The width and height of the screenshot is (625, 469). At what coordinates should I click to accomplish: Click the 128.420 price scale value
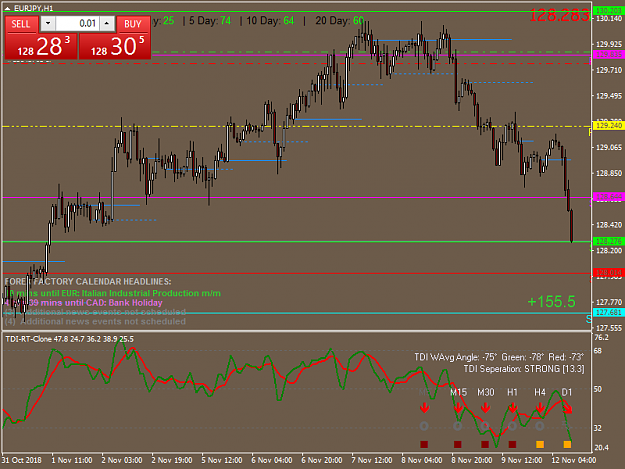tap(609, 225)
